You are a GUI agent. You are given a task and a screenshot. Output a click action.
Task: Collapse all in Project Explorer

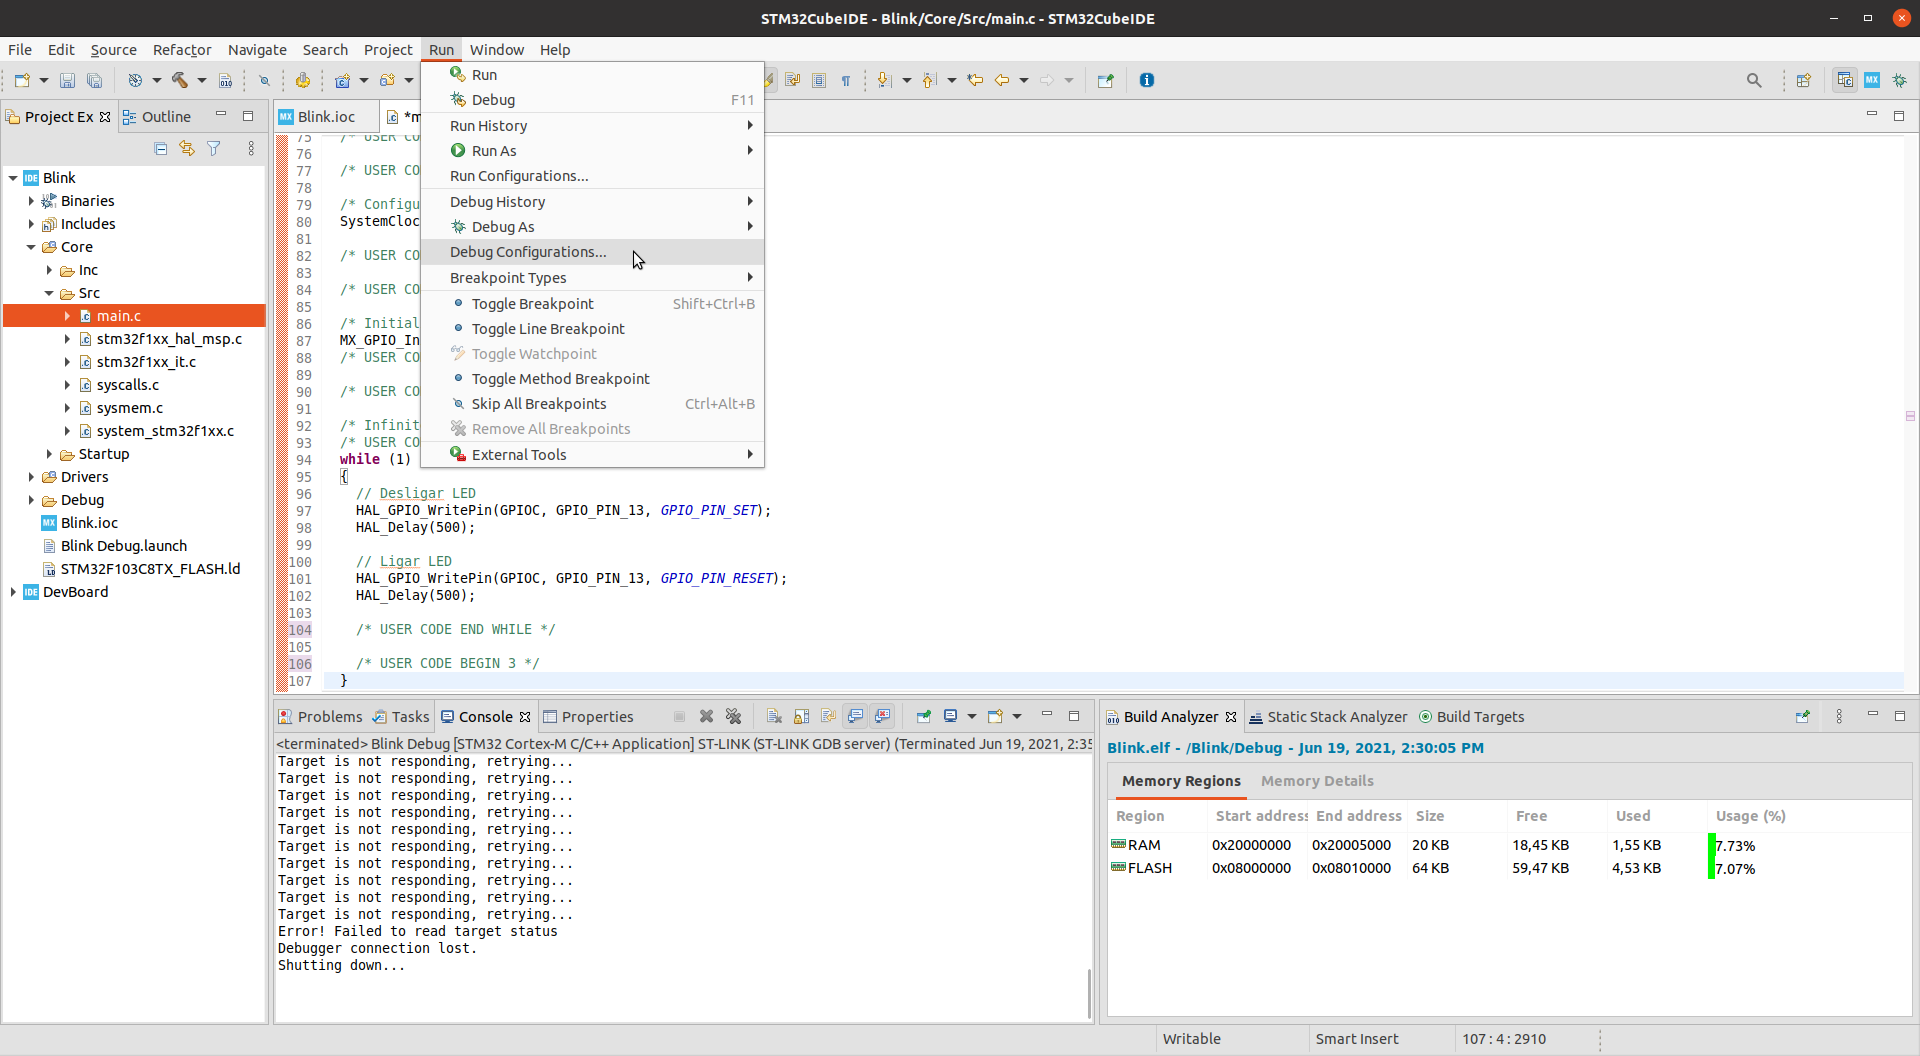(x=161, y=148)
